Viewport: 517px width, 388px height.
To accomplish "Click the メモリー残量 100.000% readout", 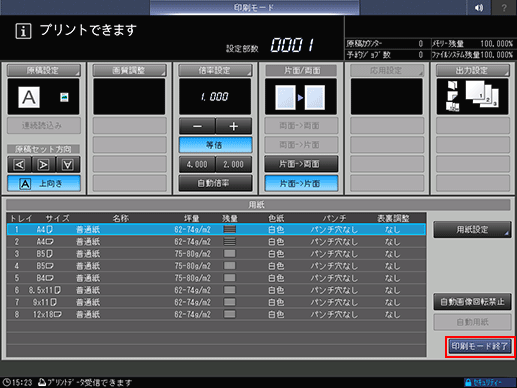I will click(472, 44).
